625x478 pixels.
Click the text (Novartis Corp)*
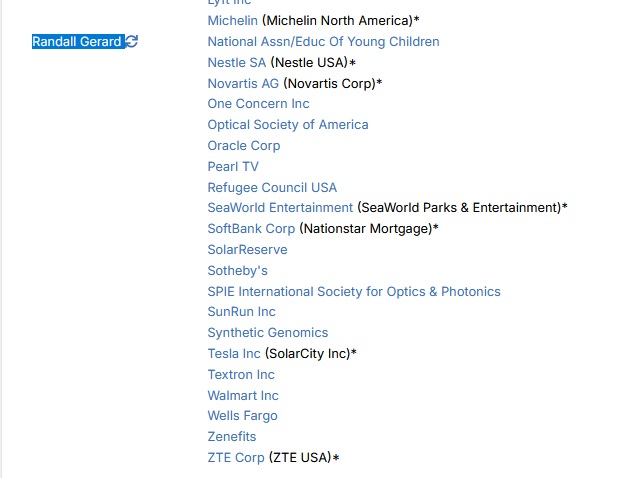point(333,83)
